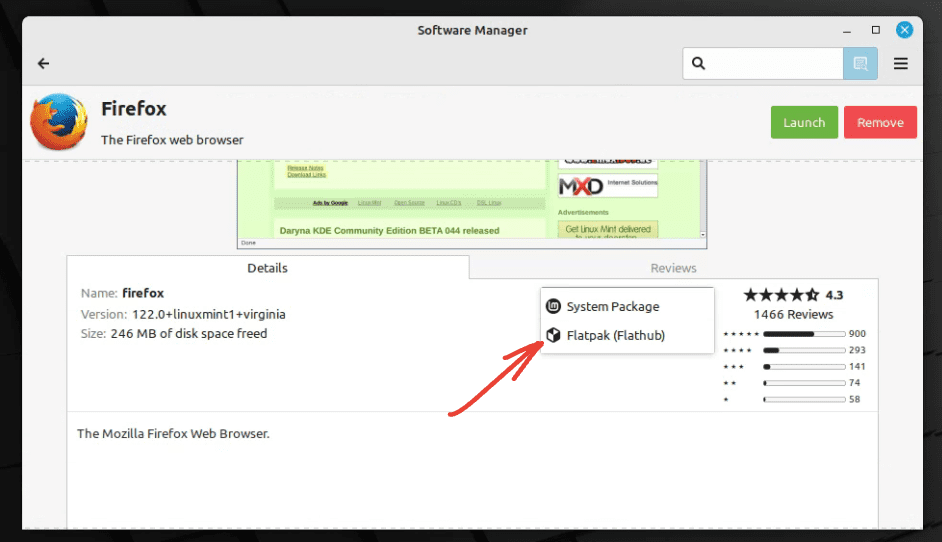The image size is (942, 542).
Task: Click the package name 'firefox' value
Action: tap(143, 293)
